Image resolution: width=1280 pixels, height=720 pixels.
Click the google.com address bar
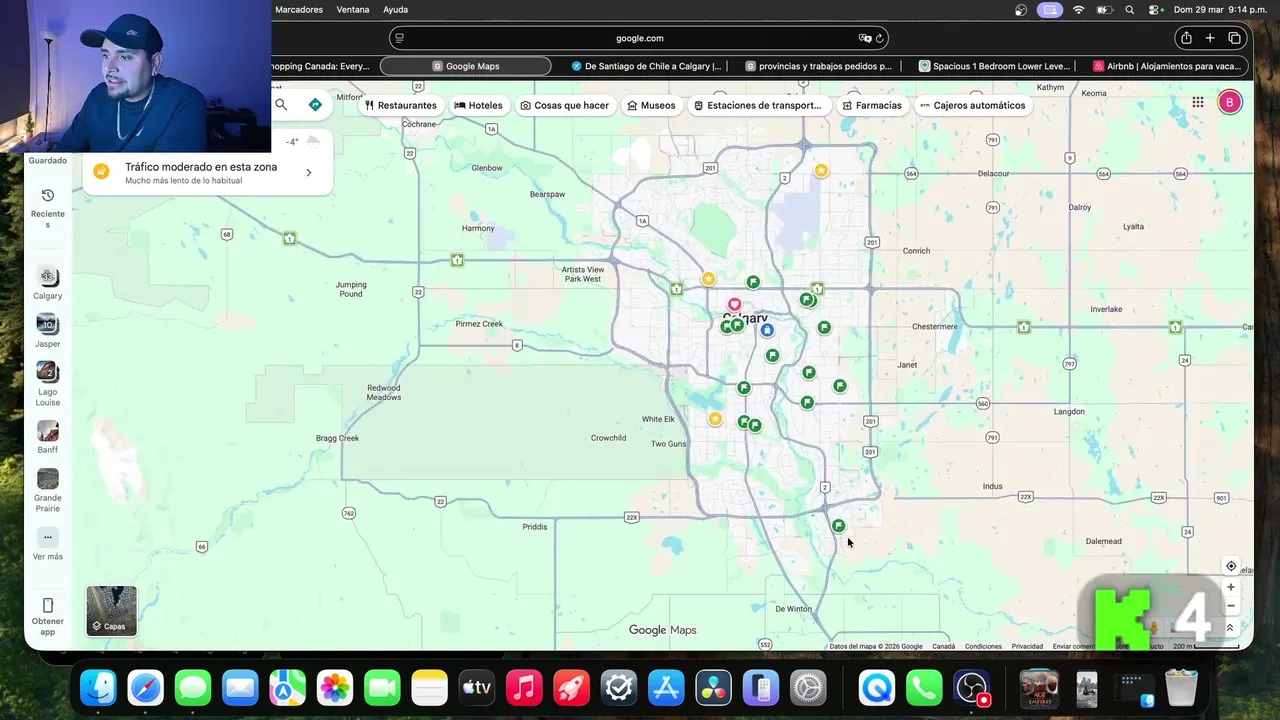[639, 38]
